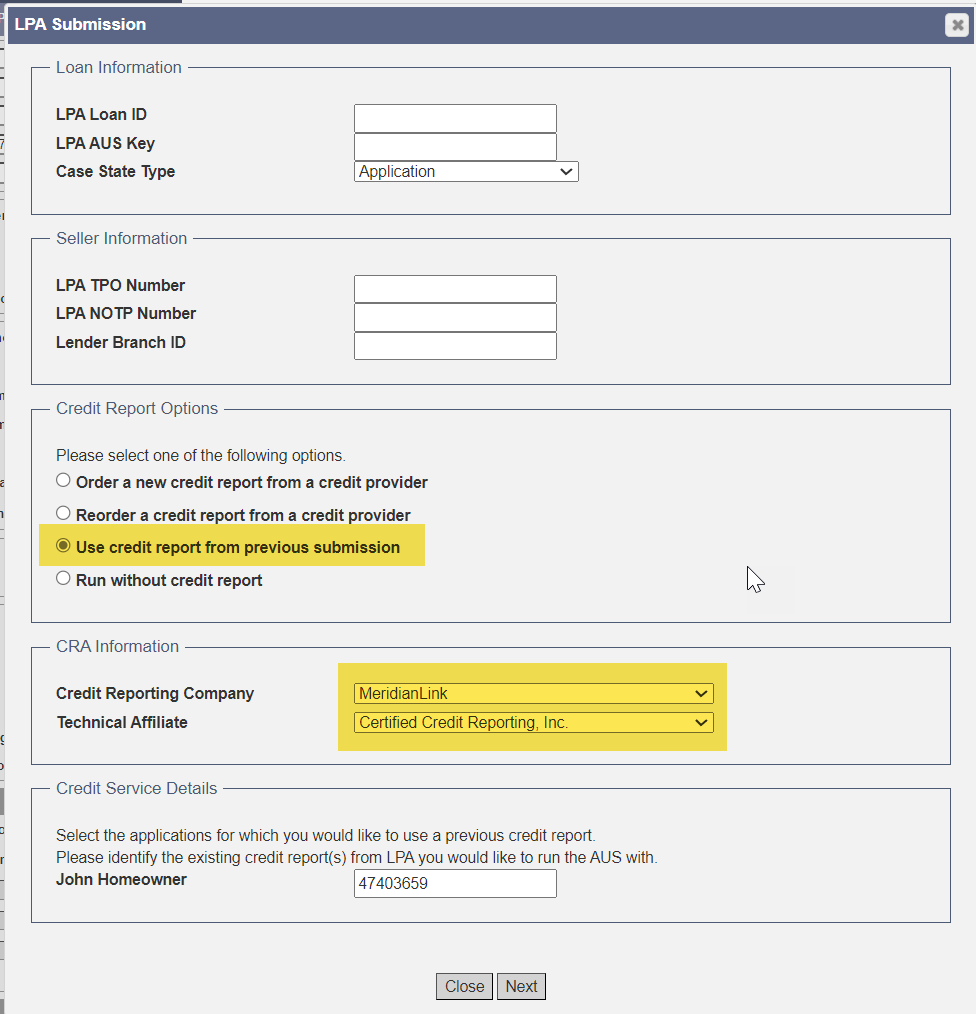This screenshot has height=1014, width=976.
Task: Select Use credit report from previous submission
Action: [x=63, y=546]
